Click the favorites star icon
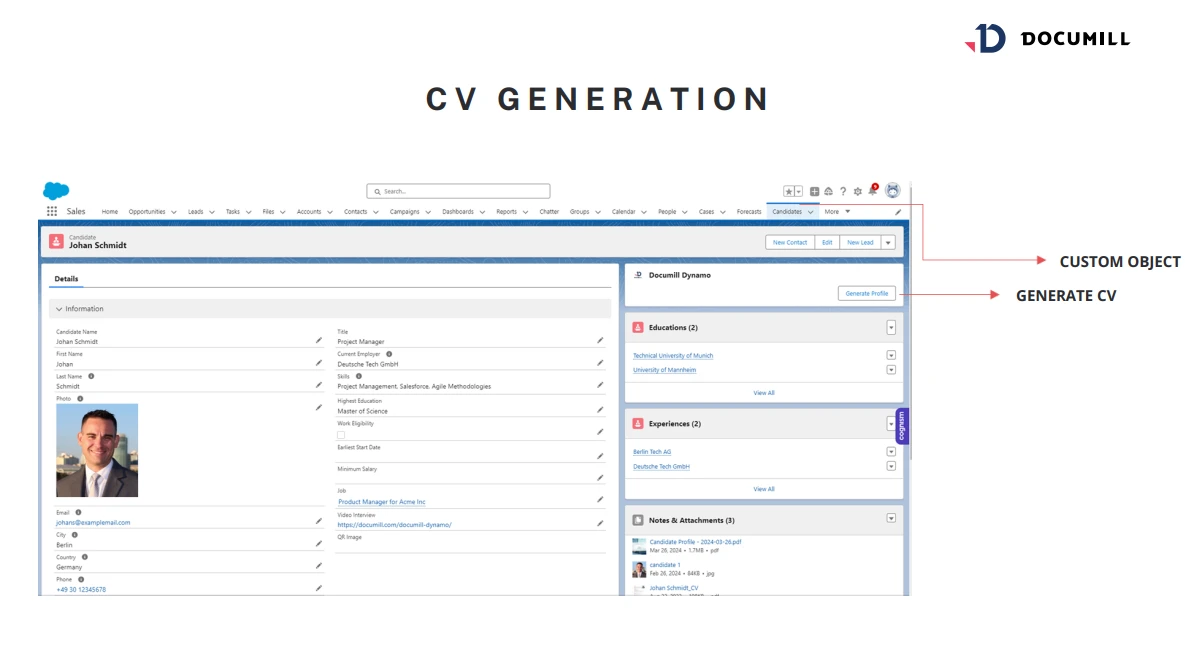 pos(789,191)
